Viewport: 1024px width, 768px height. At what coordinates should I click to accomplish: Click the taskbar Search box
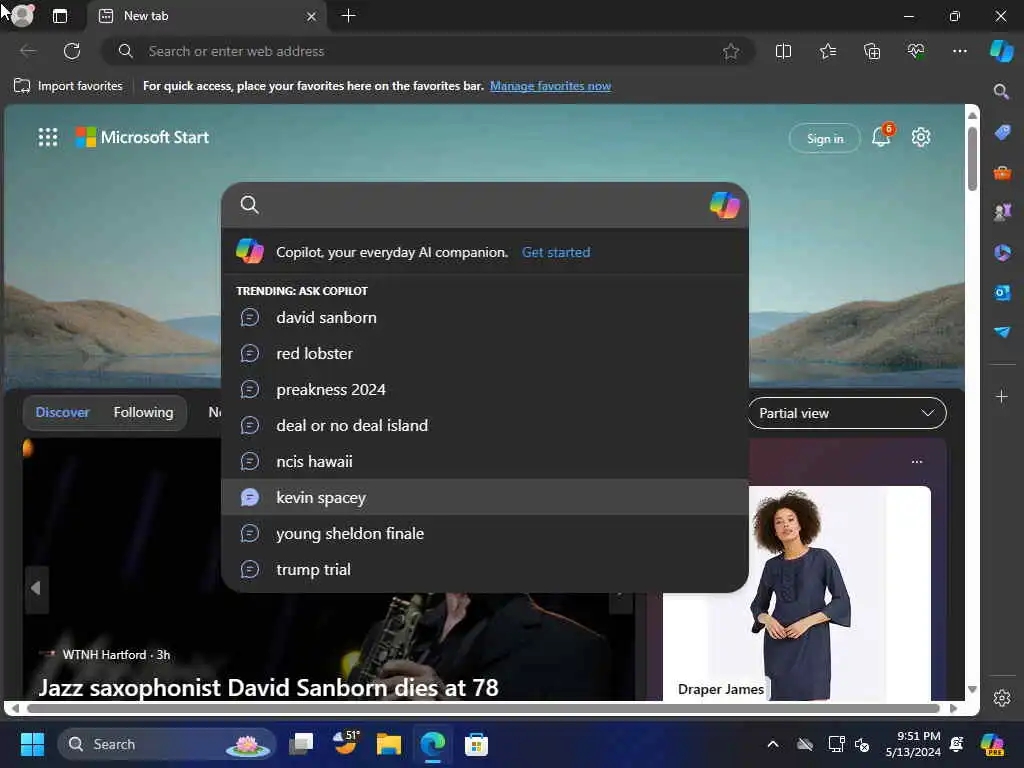pyautogui.click(x=167, y=744)
